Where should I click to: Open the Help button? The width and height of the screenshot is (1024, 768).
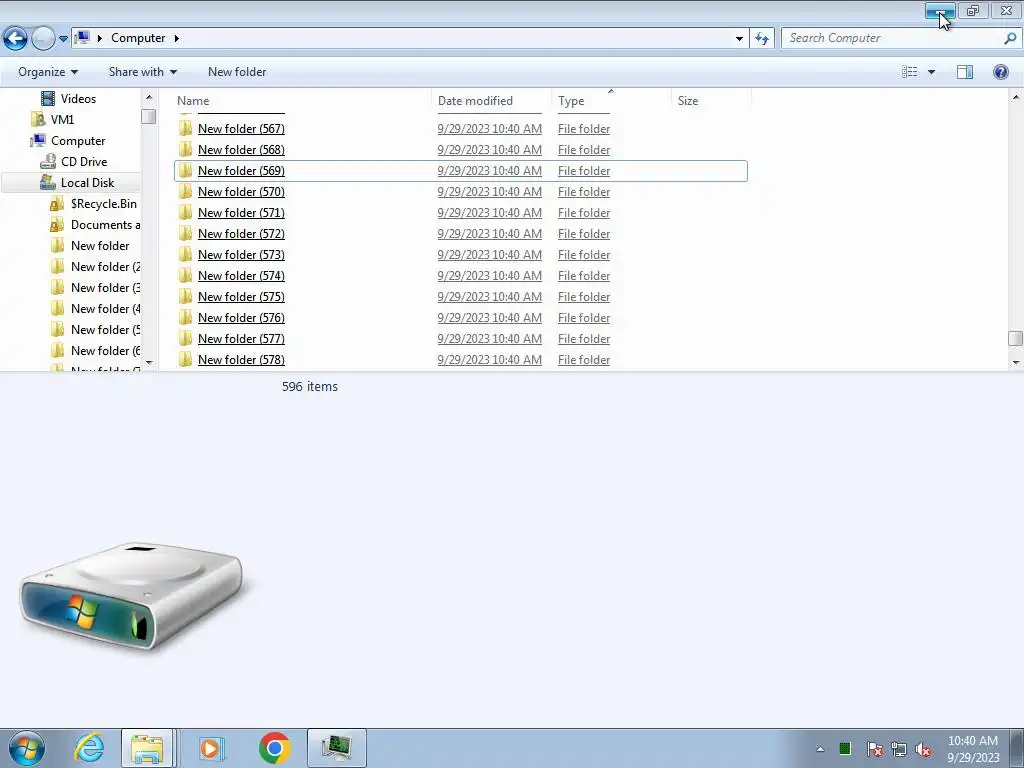pyautogui.click(x=1000, y=72)
